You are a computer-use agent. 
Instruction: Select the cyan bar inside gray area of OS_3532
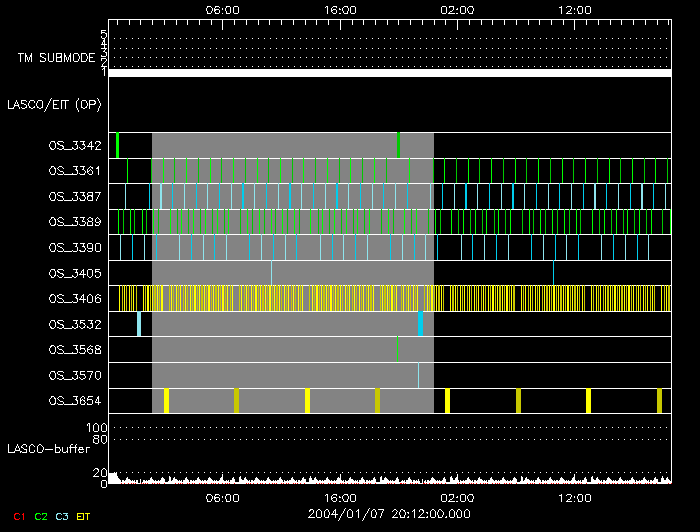click(421, 324)
